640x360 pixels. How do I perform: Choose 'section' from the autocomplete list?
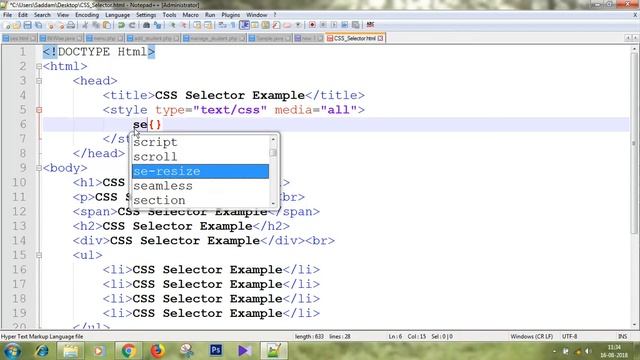[x=200, y=200]
